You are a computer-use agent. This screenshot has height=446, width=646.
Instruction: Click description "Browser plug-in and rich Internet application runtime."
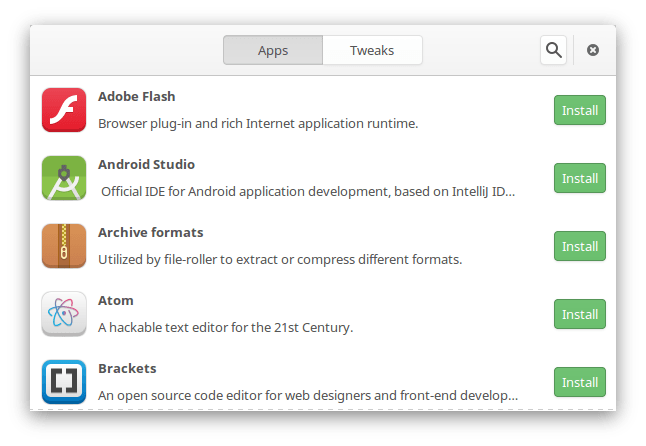point(258,124)
